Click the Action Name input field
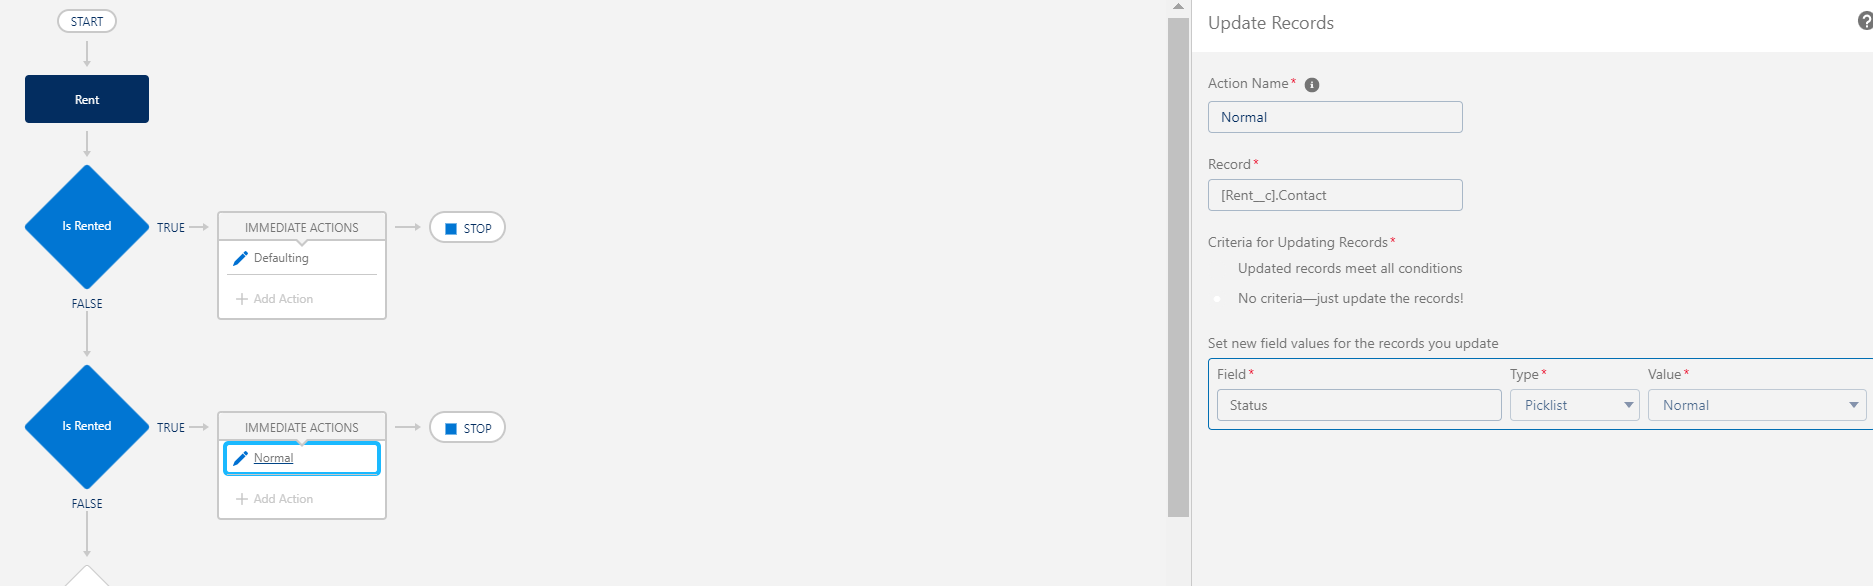1873x586 pixels. coord(1335,117)
